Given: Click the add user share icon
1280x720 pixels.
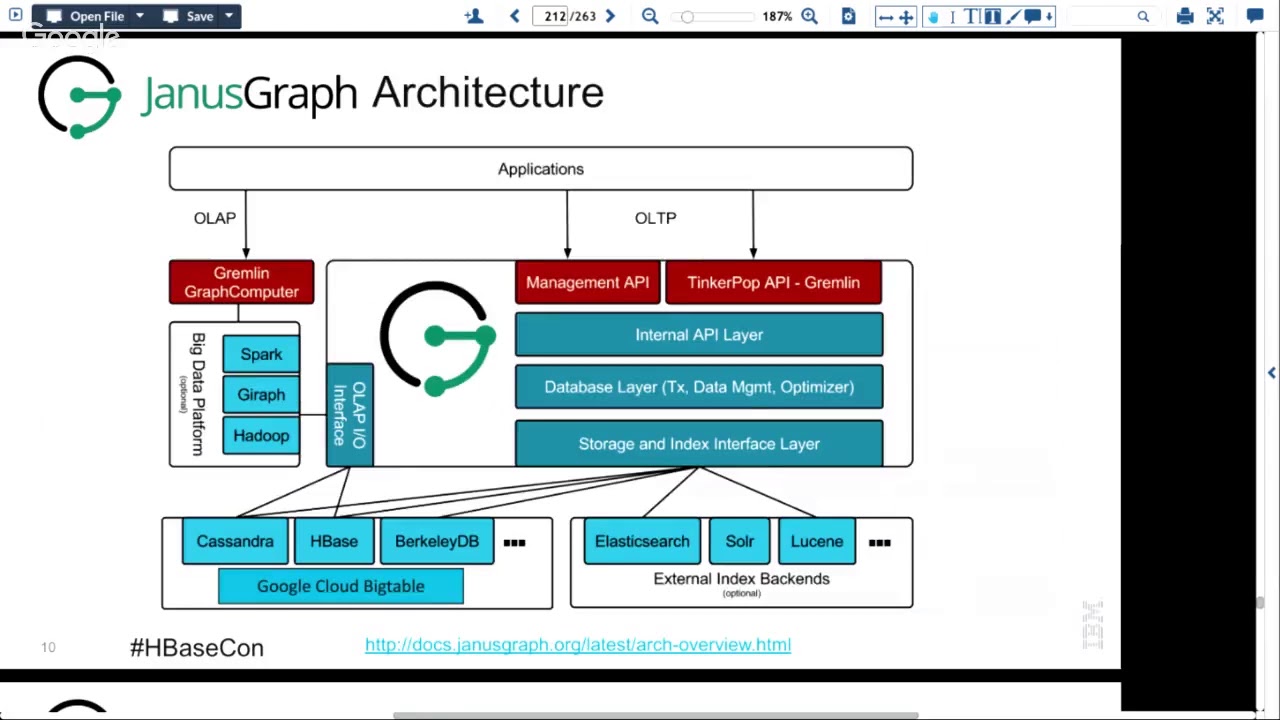Looking at the screenshot, I should (x=474, y=16).
